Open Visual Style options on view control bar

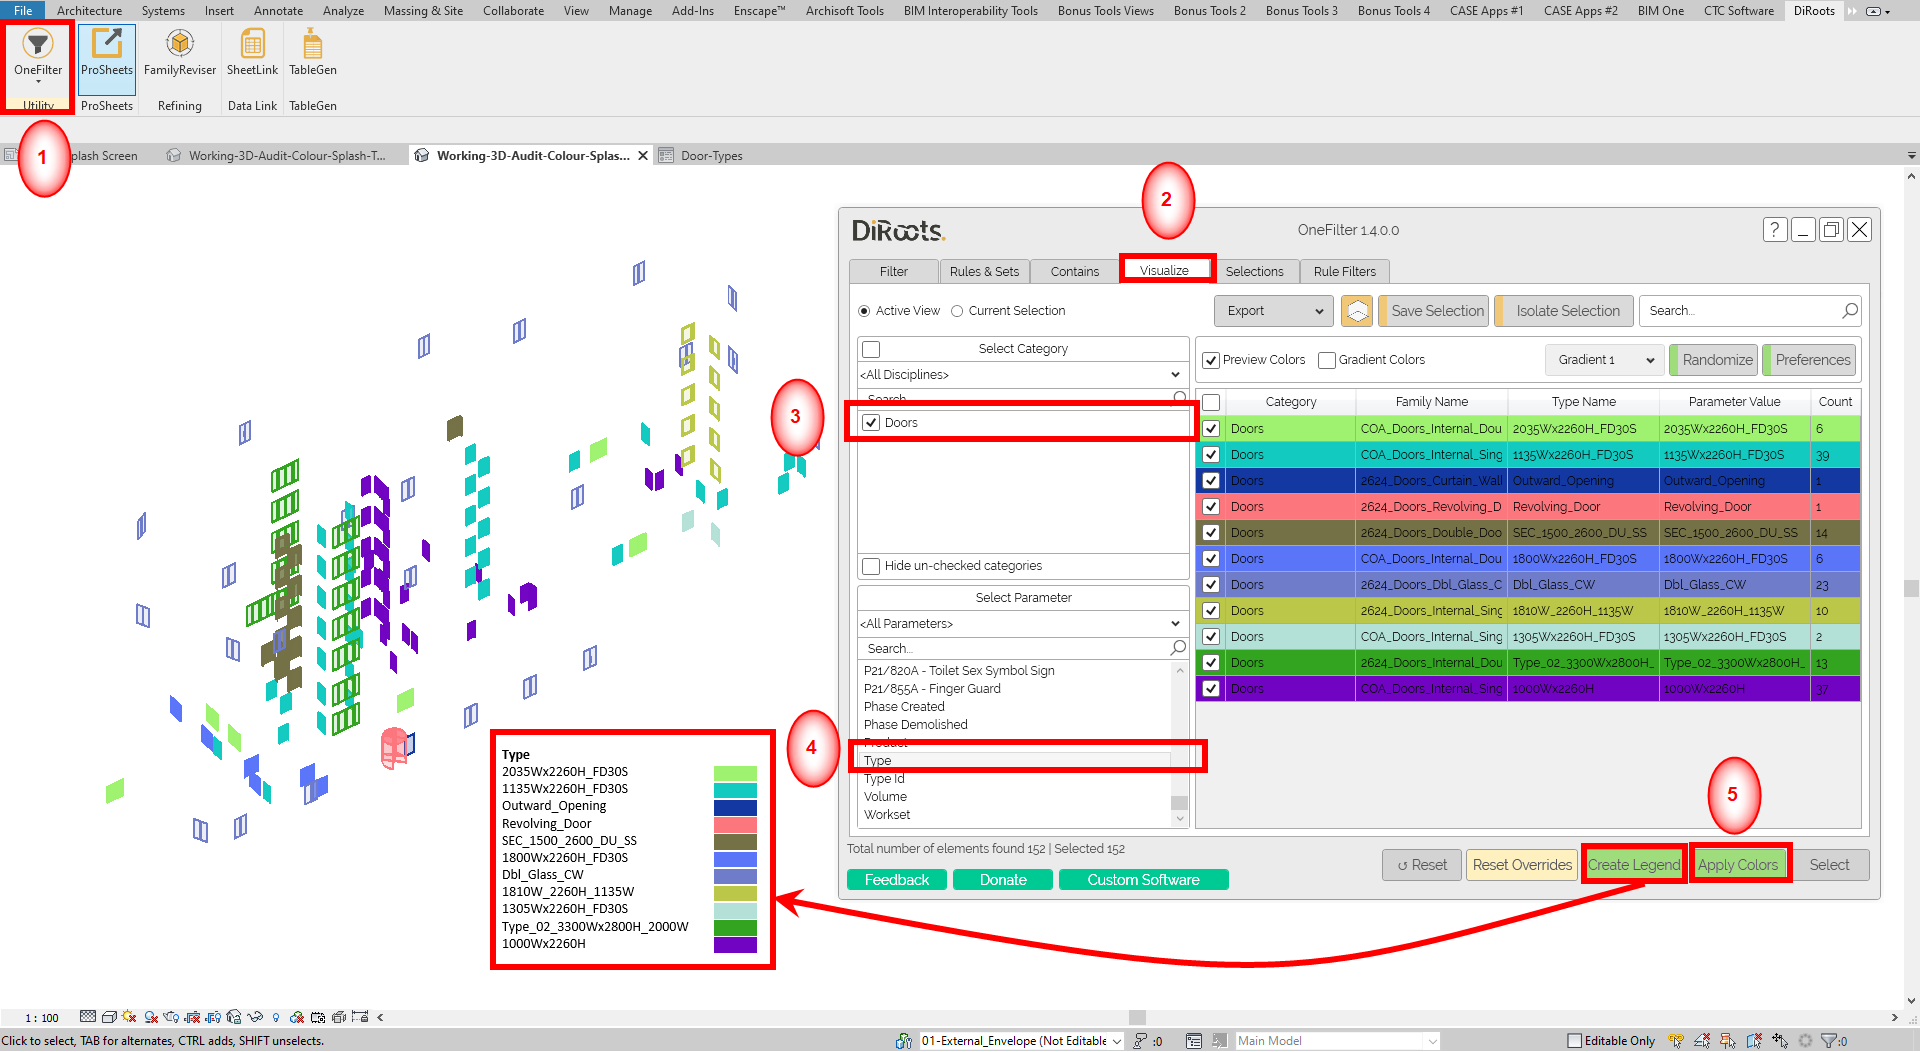click(x=110, y=1017)
